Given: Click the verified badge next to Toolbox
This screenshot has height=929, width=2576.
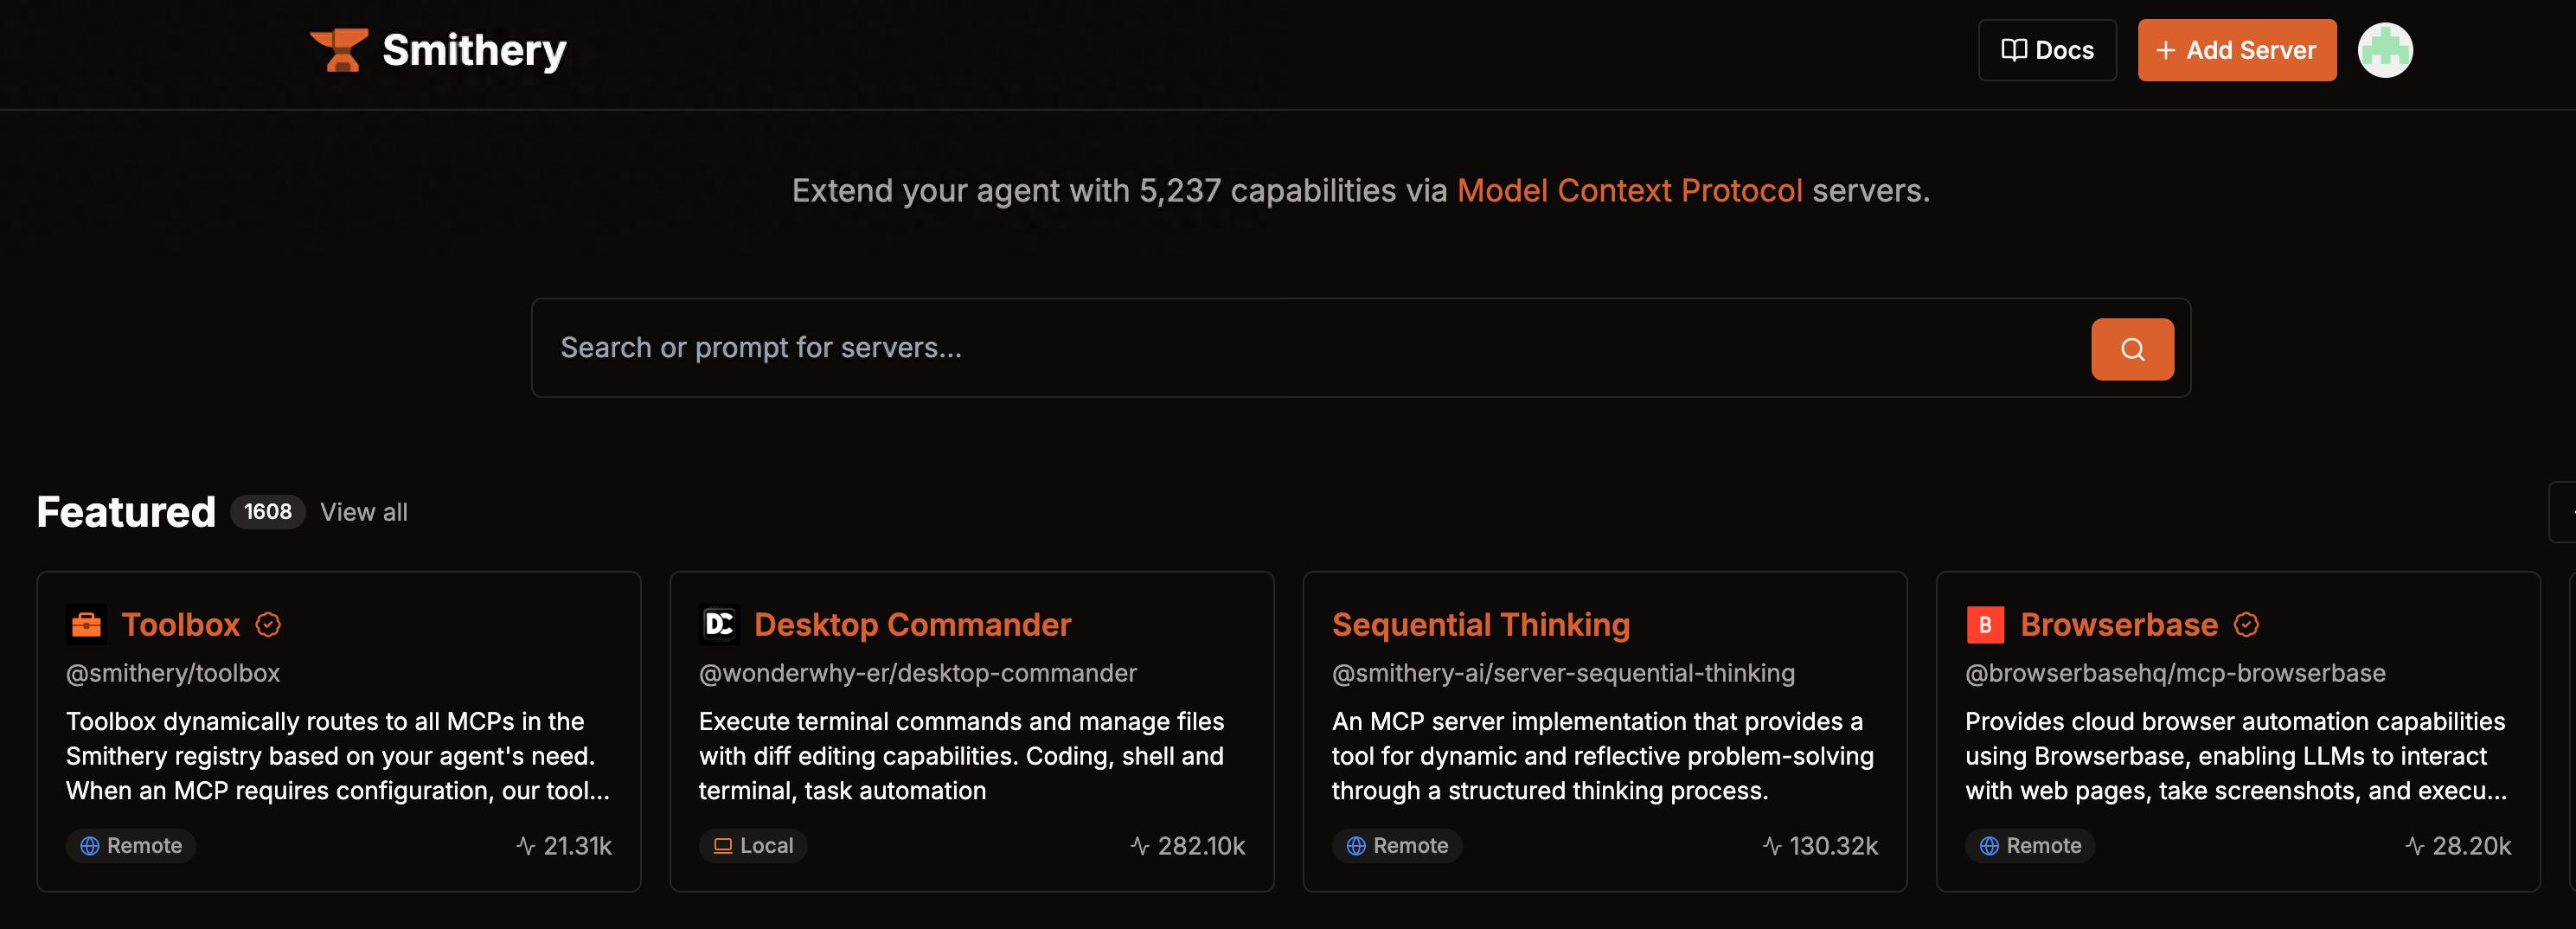Looking at the screenshot, I should click(268, 625).
